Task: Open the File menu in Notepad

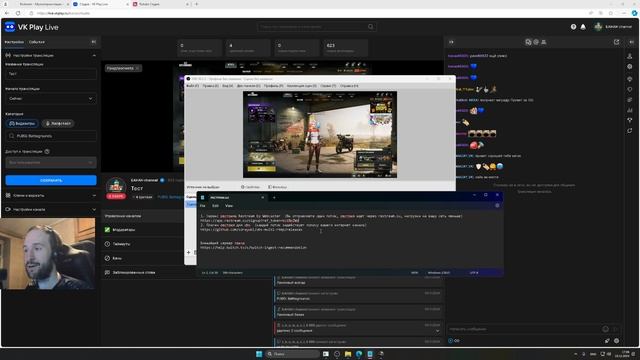Action: (202, 206)
